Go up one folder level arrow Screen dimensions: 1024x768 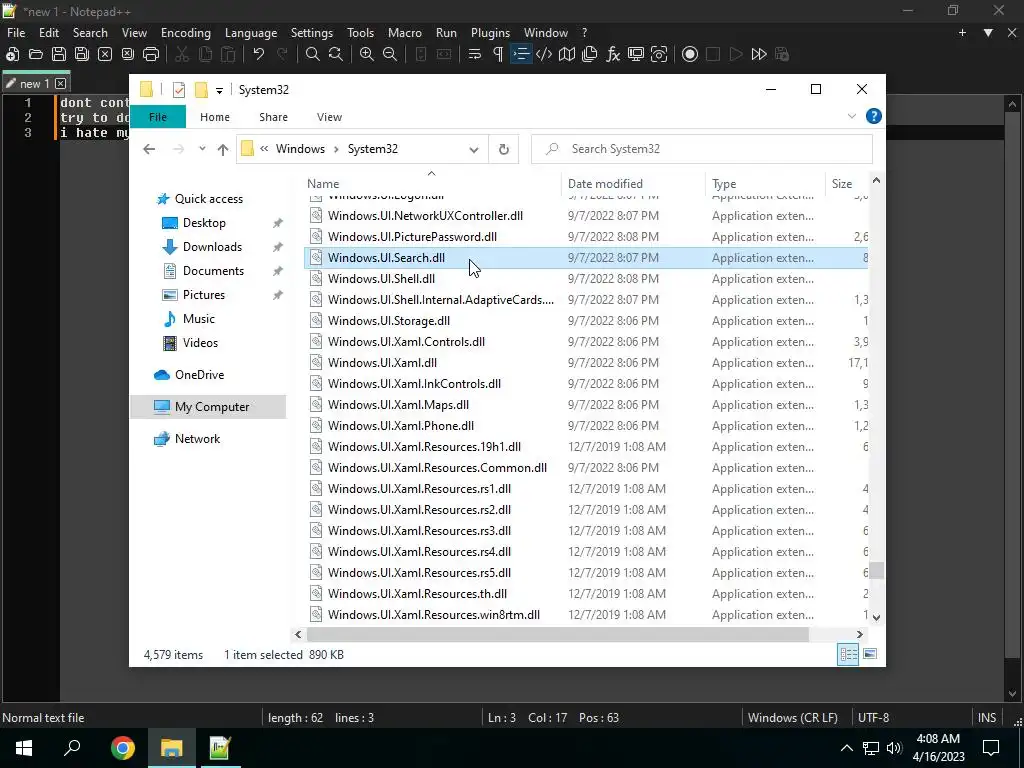(x=223, y=150)
